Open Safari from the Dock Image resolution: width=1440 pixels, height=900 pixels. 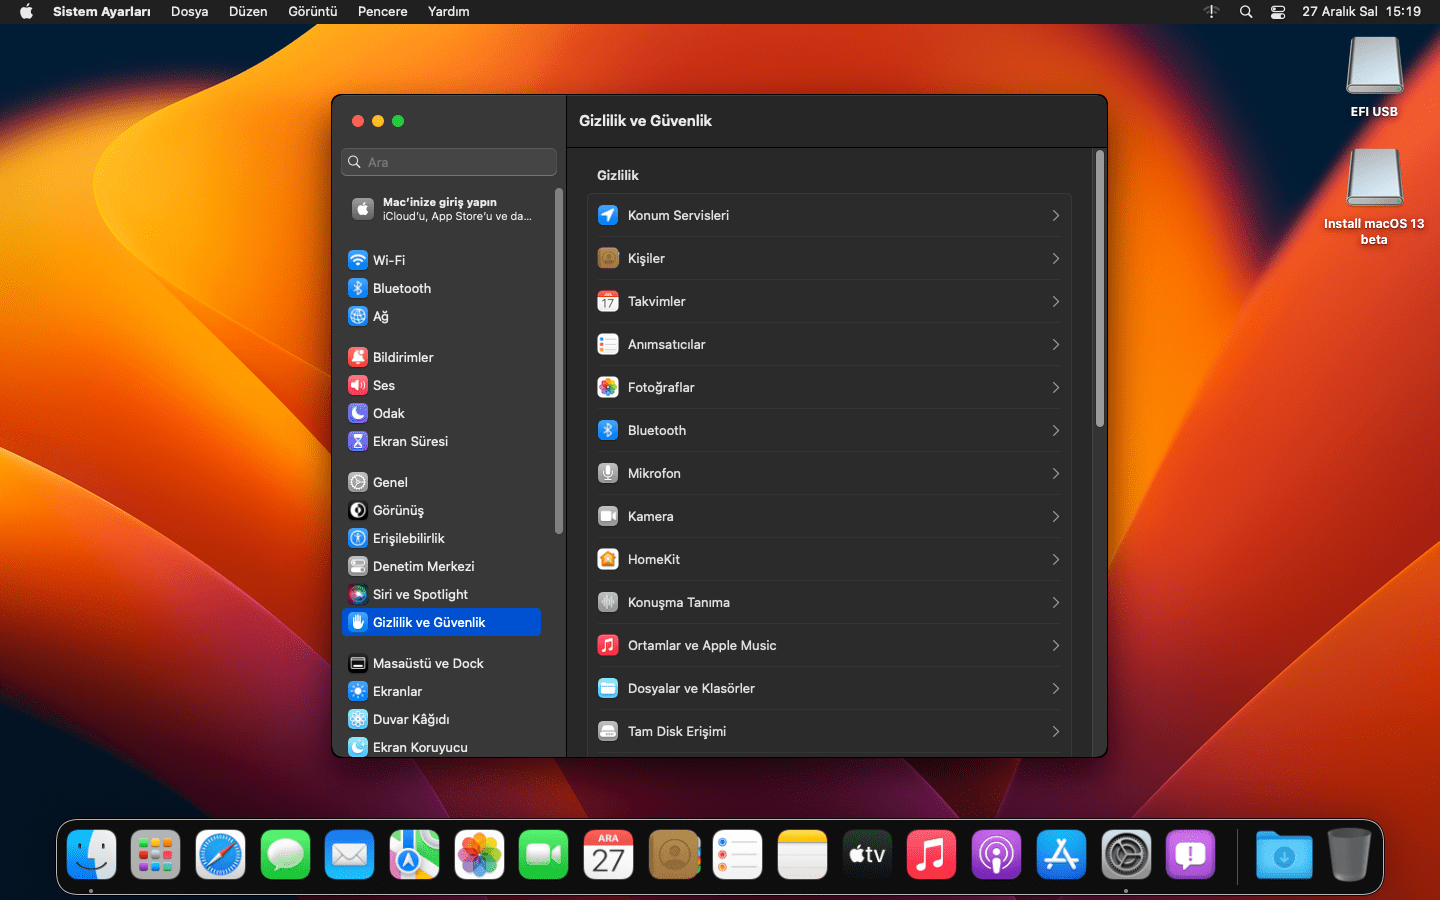[x=220, y=855]
